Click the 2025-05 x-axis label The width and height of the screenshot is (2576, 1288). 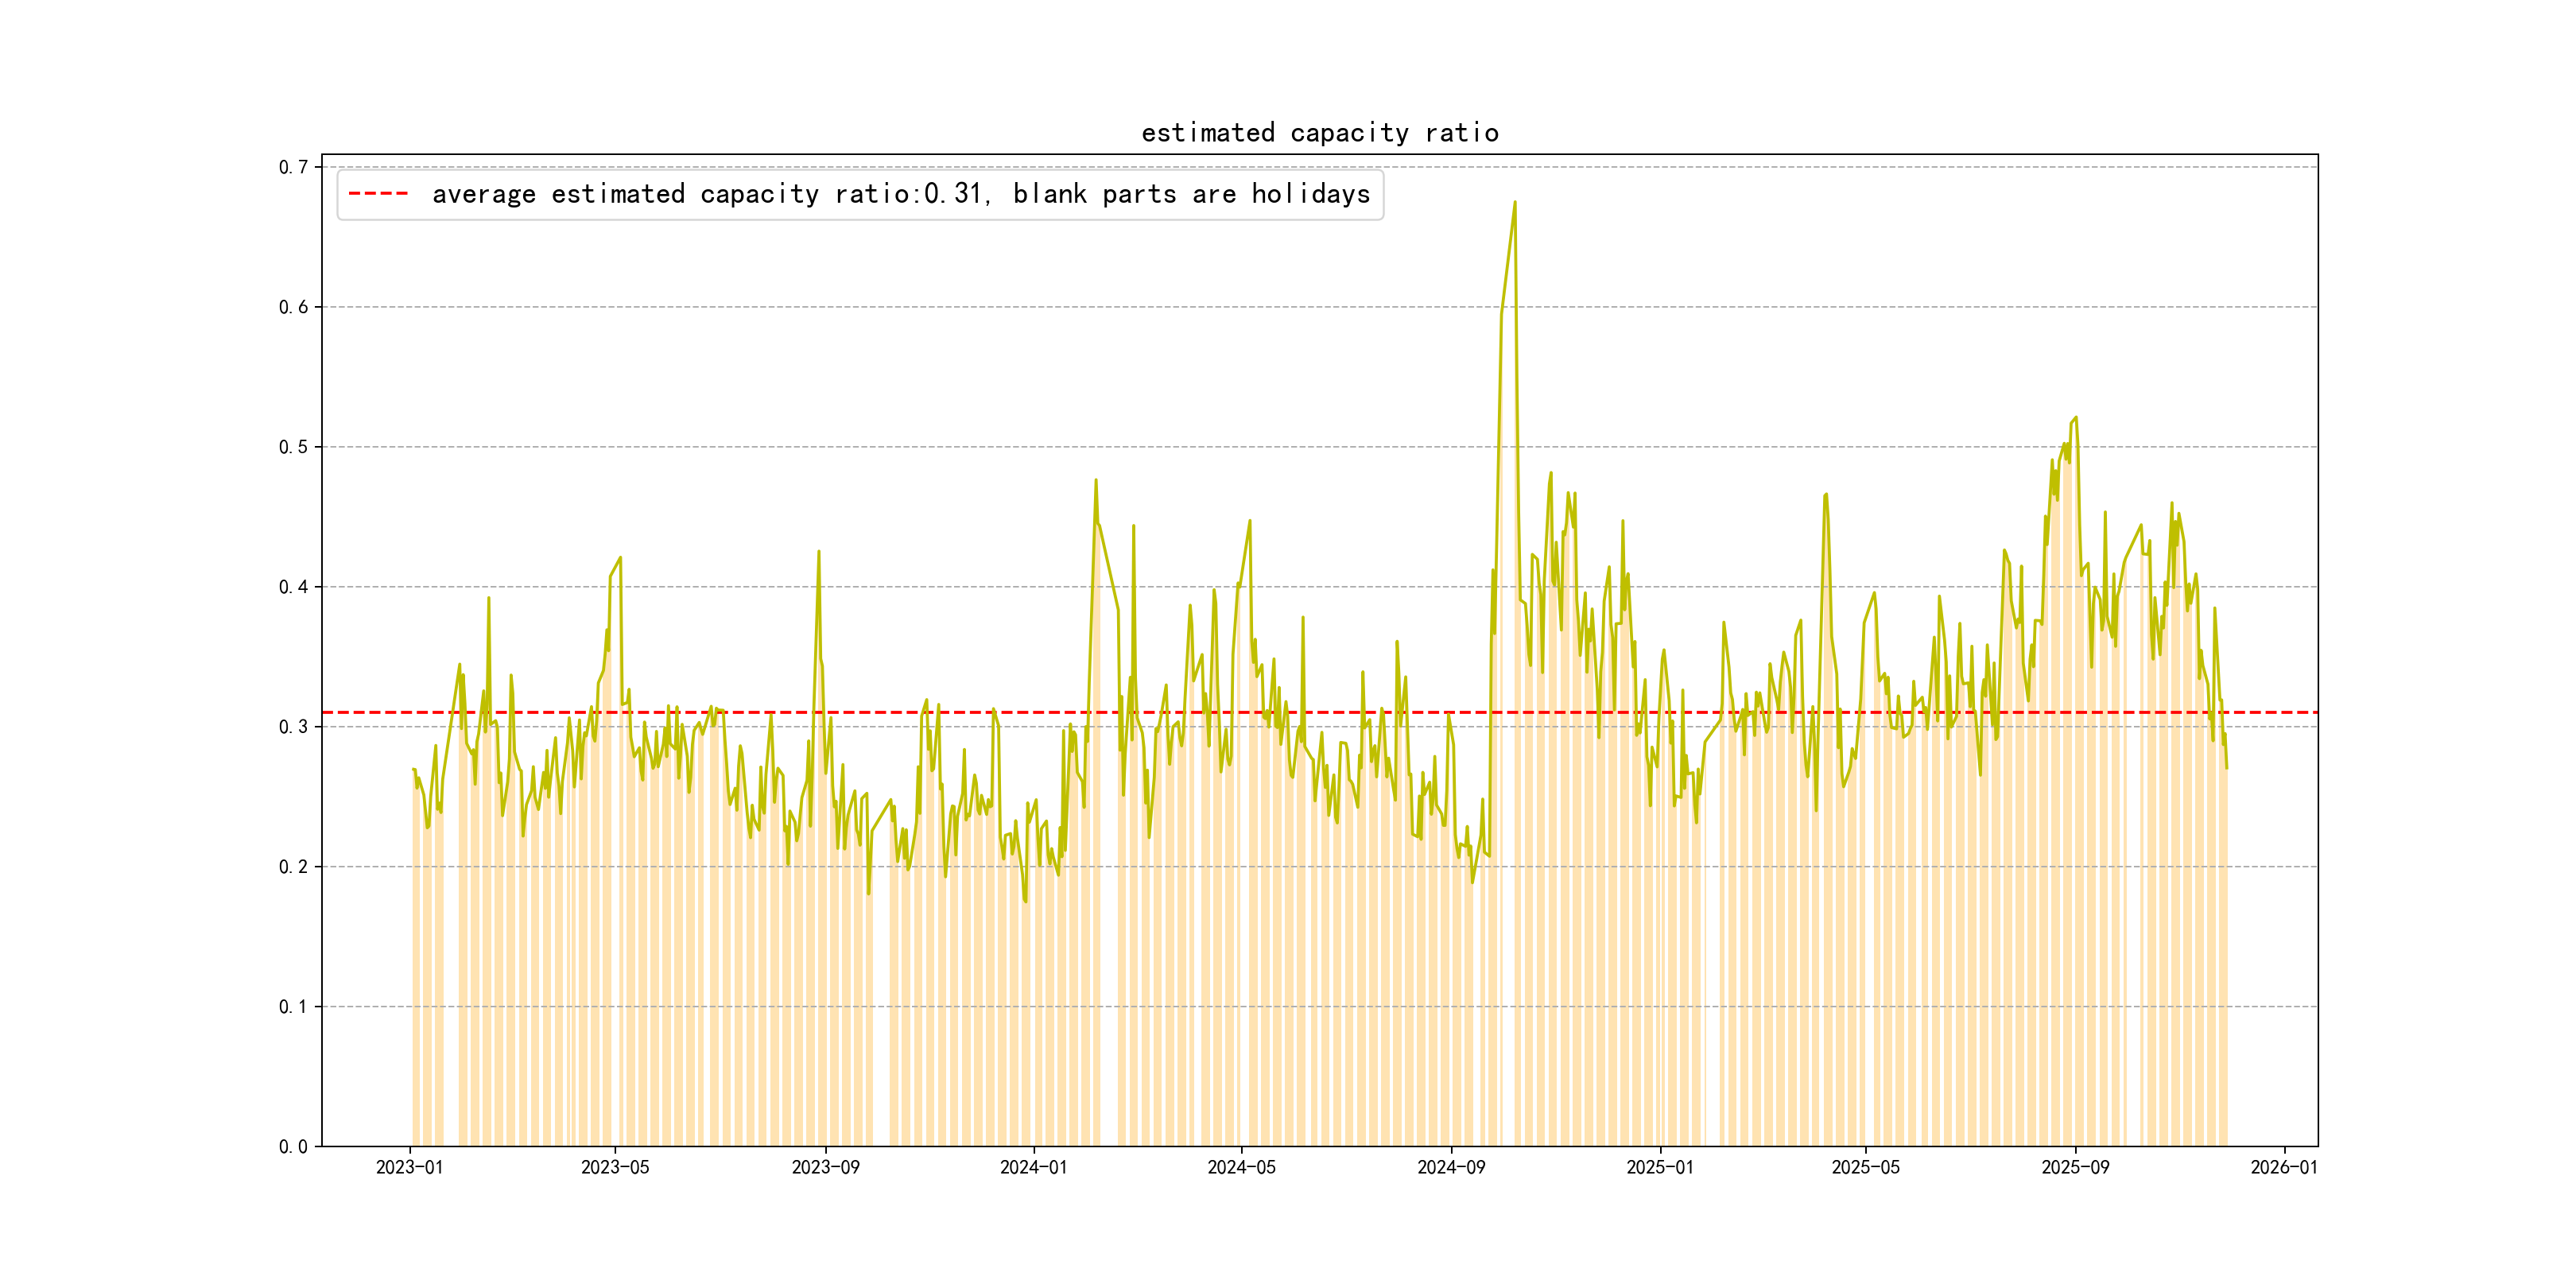pos(1865,1167)
